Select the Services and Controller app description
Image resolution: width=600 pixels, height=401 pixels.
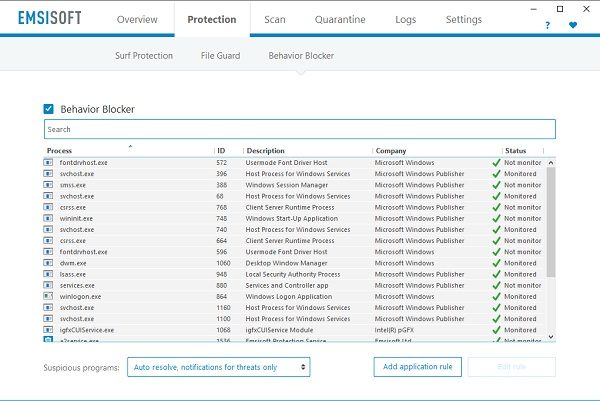point(287,285)
